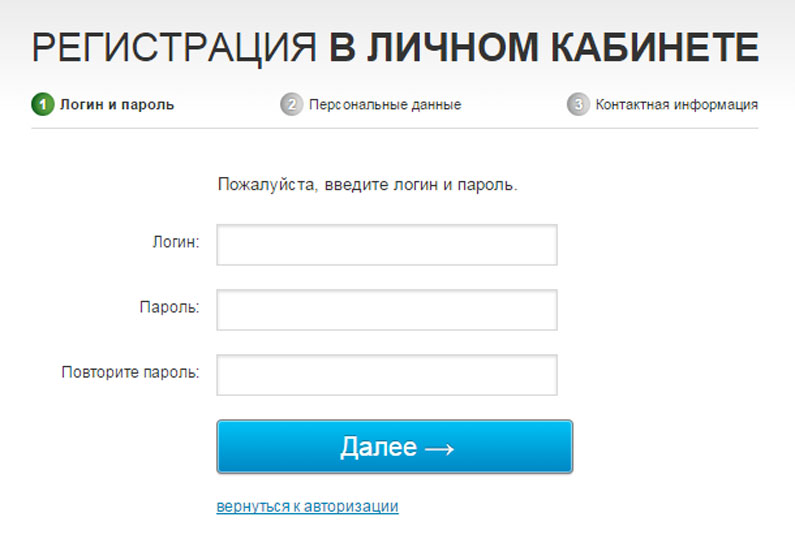Click the bold "В ЛИЧНОМ КАБИНЕТЕ" heading text
Viewport: 795px width, 543px height.
pyautogui.click(x=543, y=47)
